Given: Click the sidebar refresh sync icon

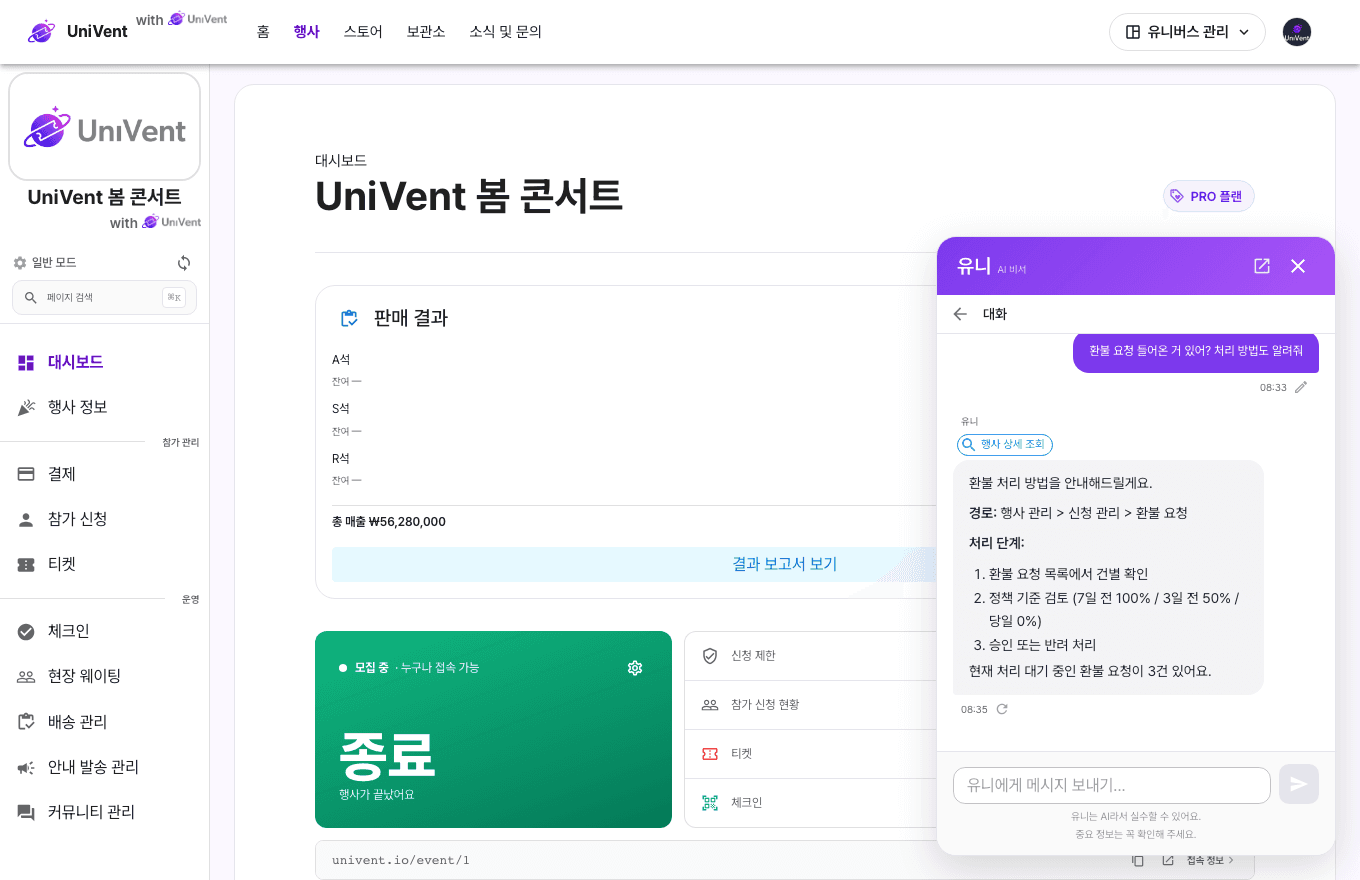Looking at the screenshot, I should coord(184,263).
